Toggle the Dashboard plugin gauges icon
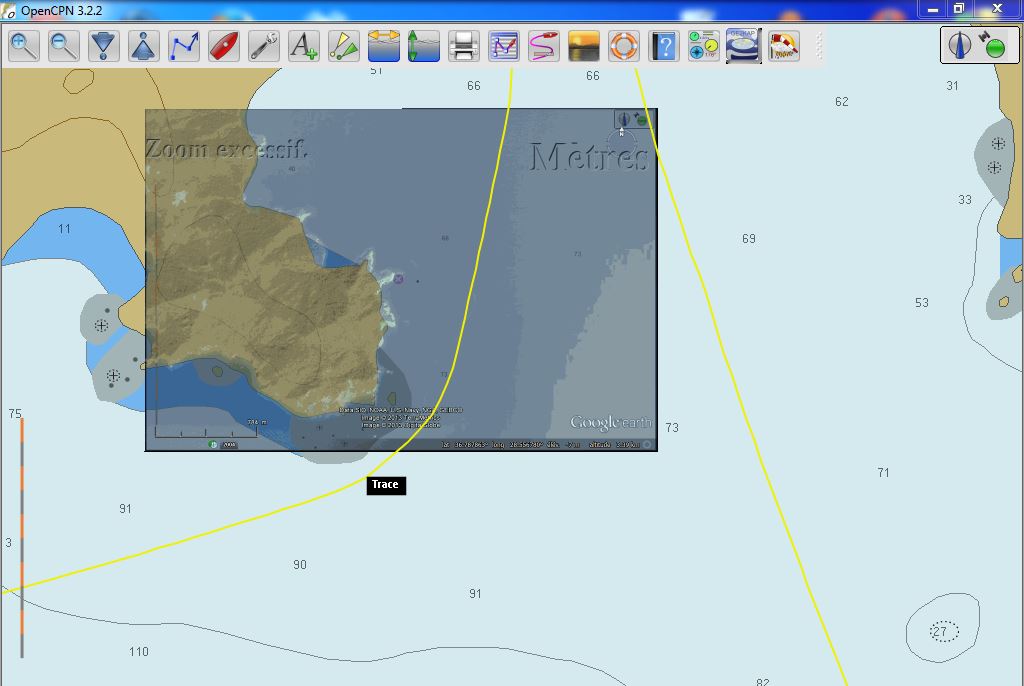 click(x=703, y=46)
